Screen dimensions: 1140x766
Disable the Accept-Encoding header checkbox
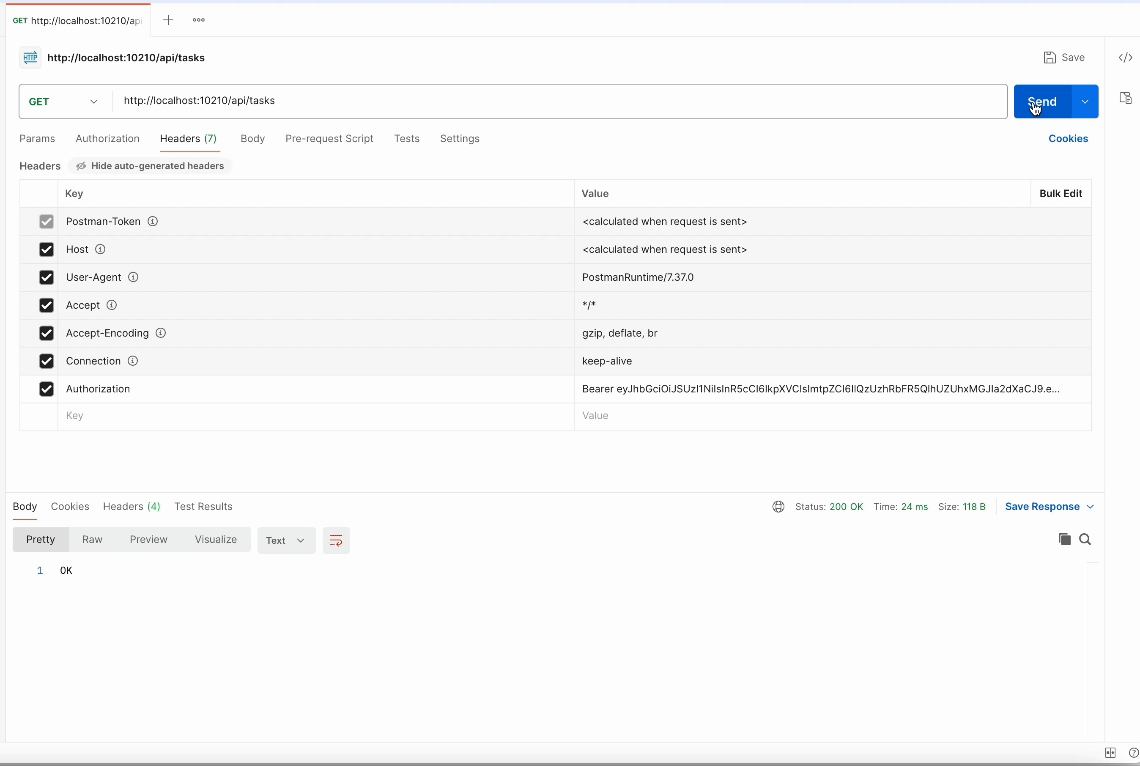coord(46,333)
